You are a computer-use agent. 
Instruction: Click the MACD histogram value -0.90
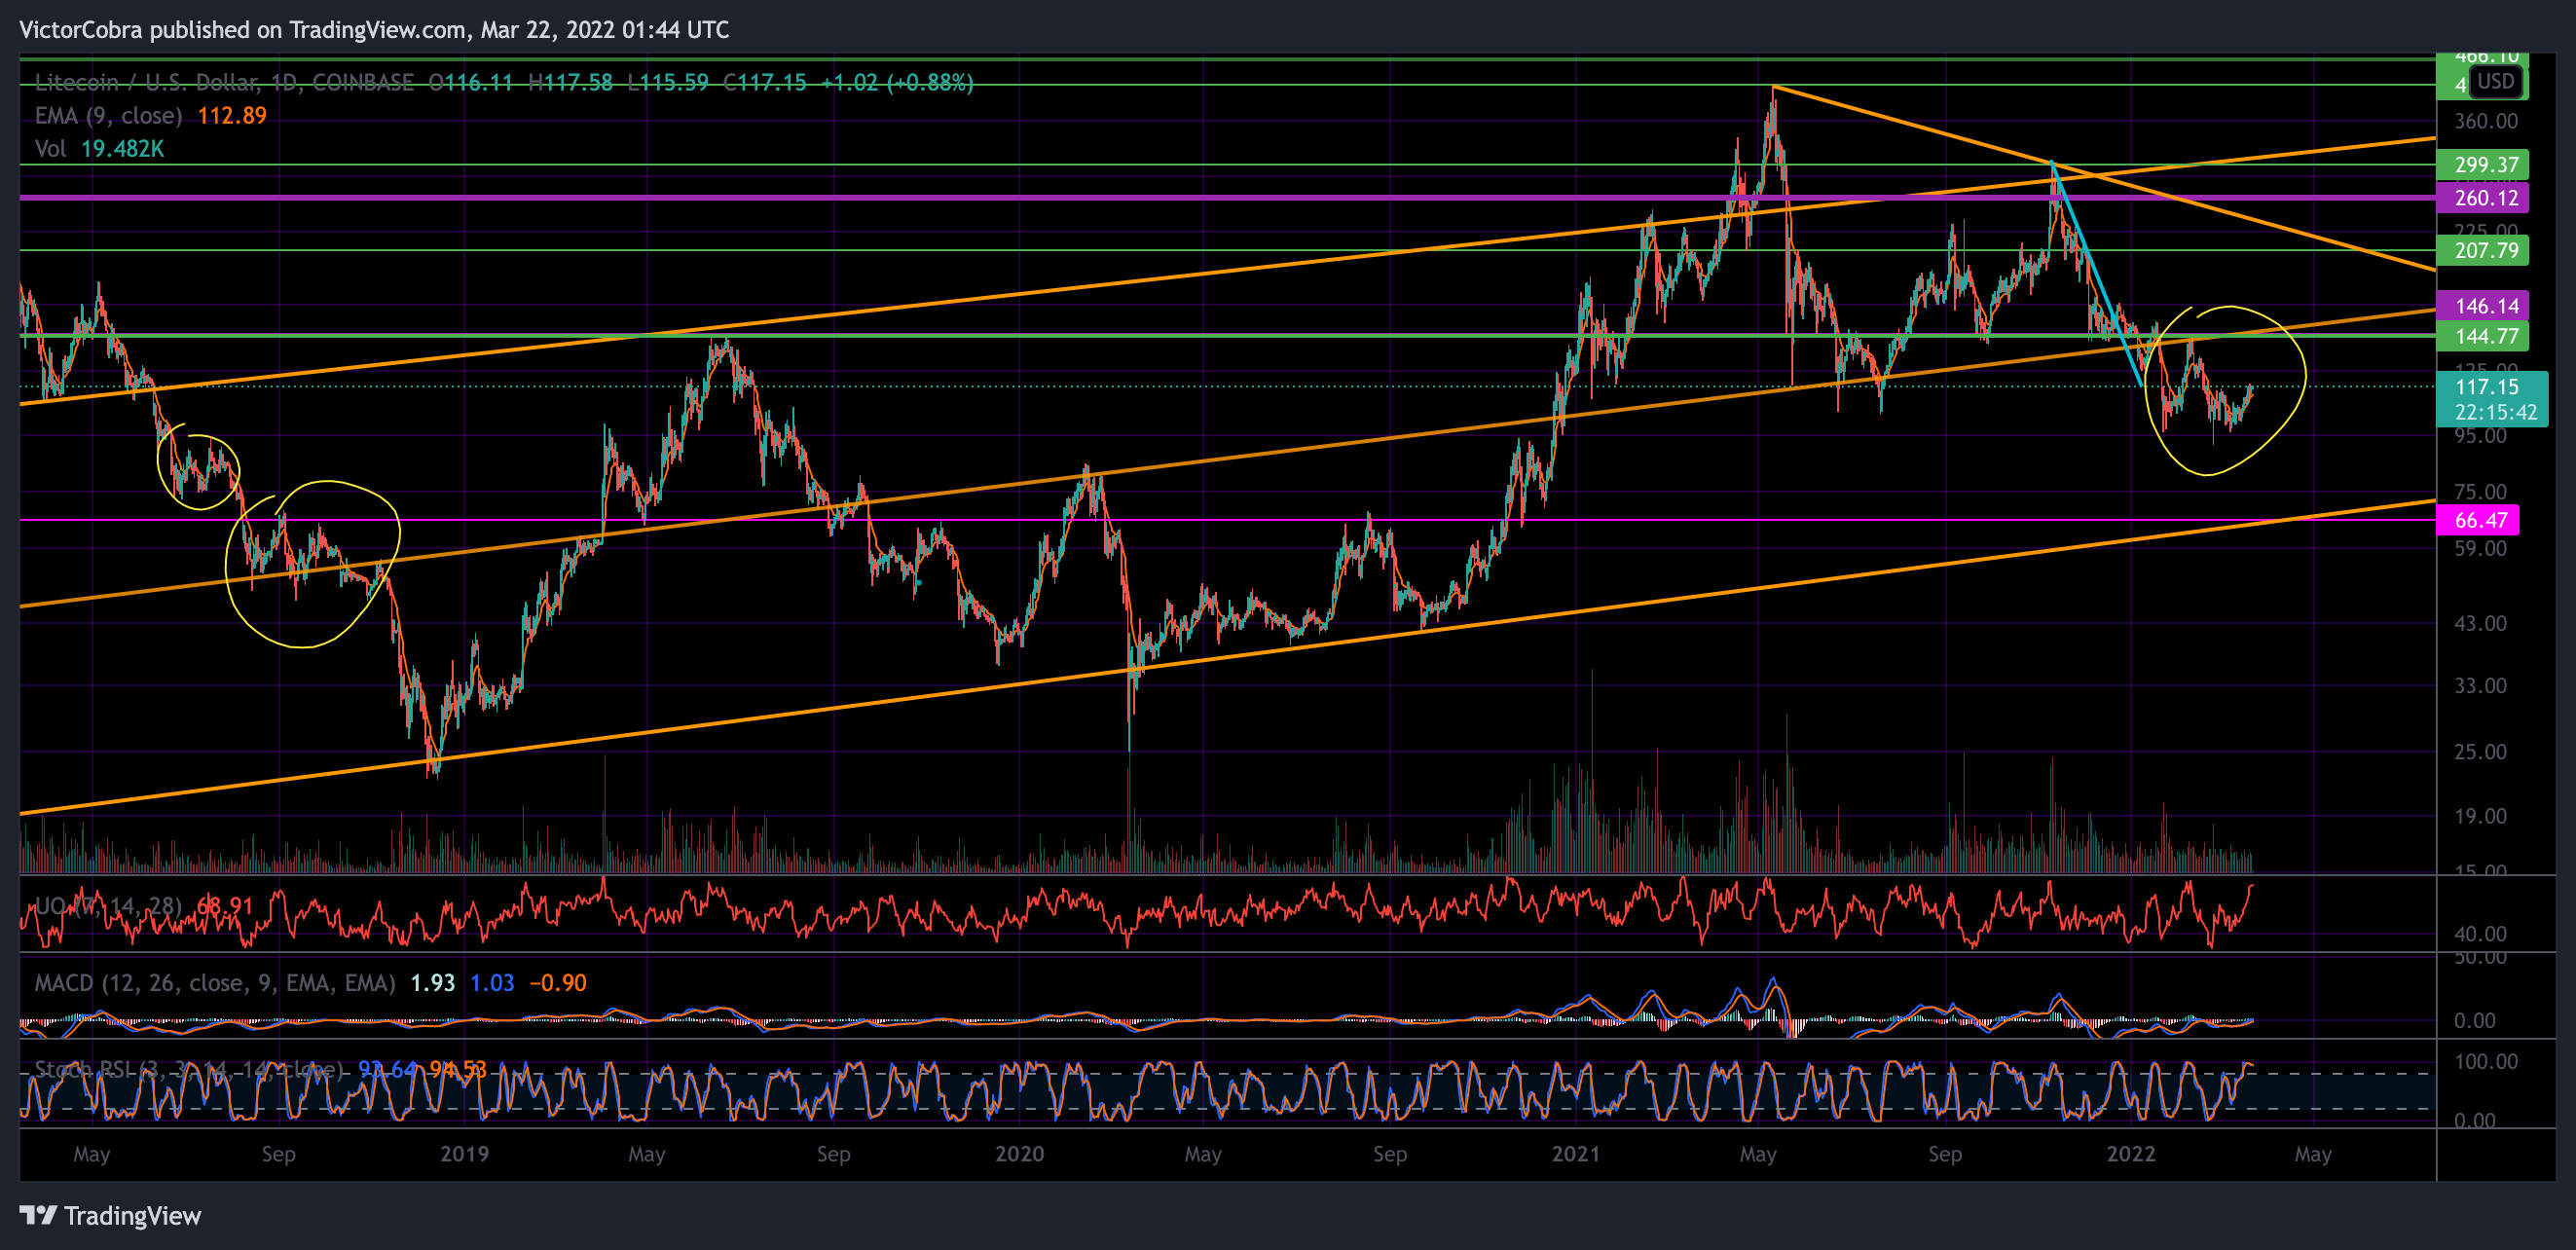point(558,983)
